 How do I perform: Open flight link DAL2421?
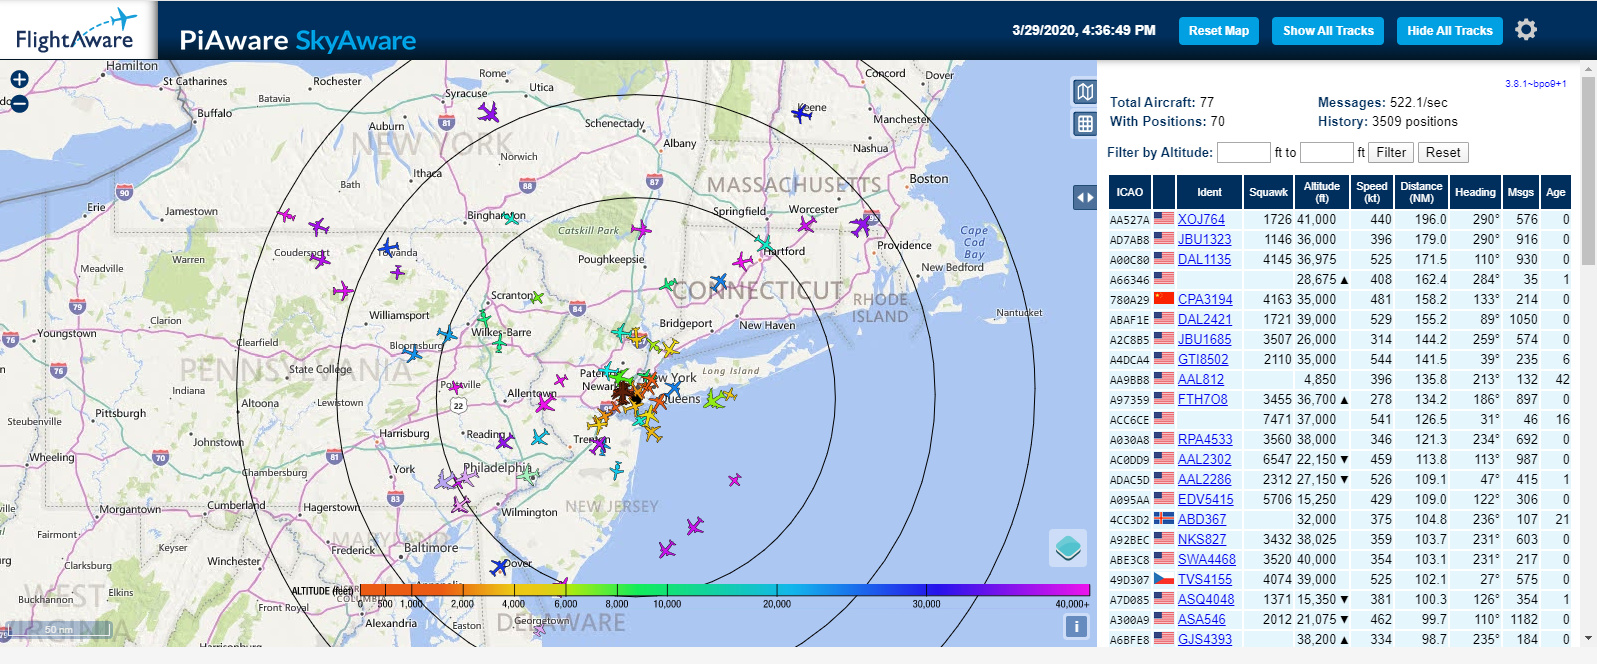pyautogui.click(x=1204, y=319)
